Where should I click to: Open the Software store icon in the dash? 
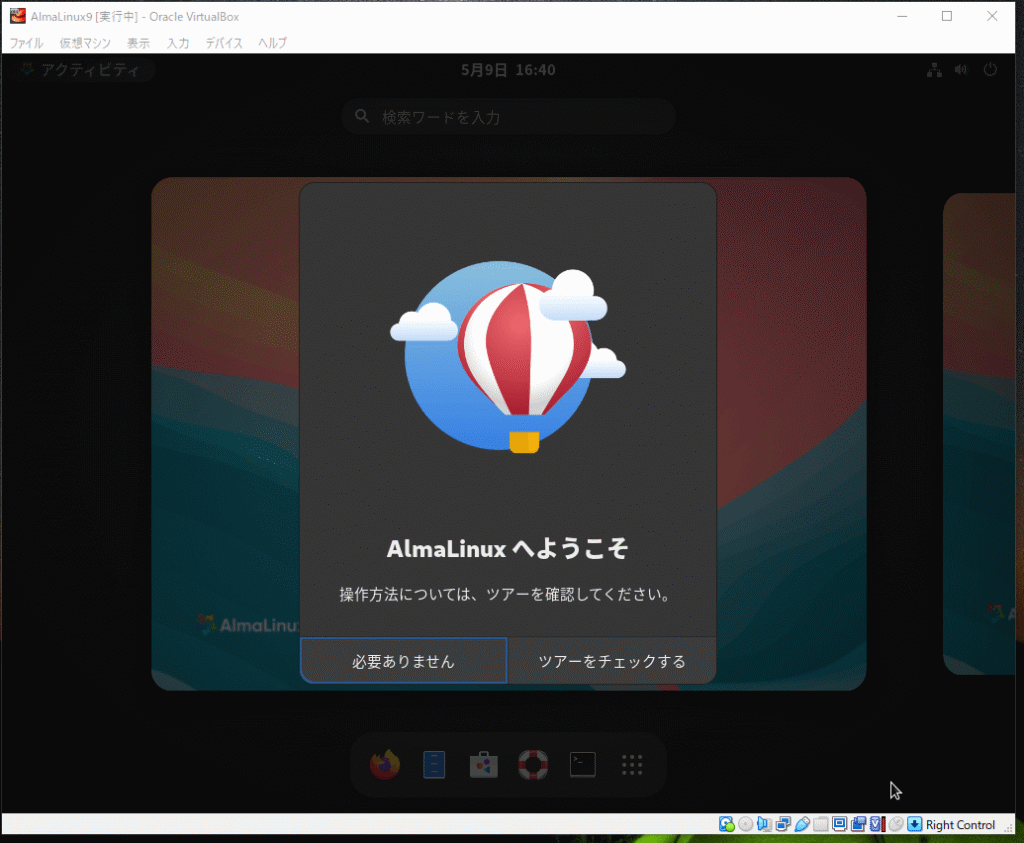pyautogui.click(x=484, y=765)
